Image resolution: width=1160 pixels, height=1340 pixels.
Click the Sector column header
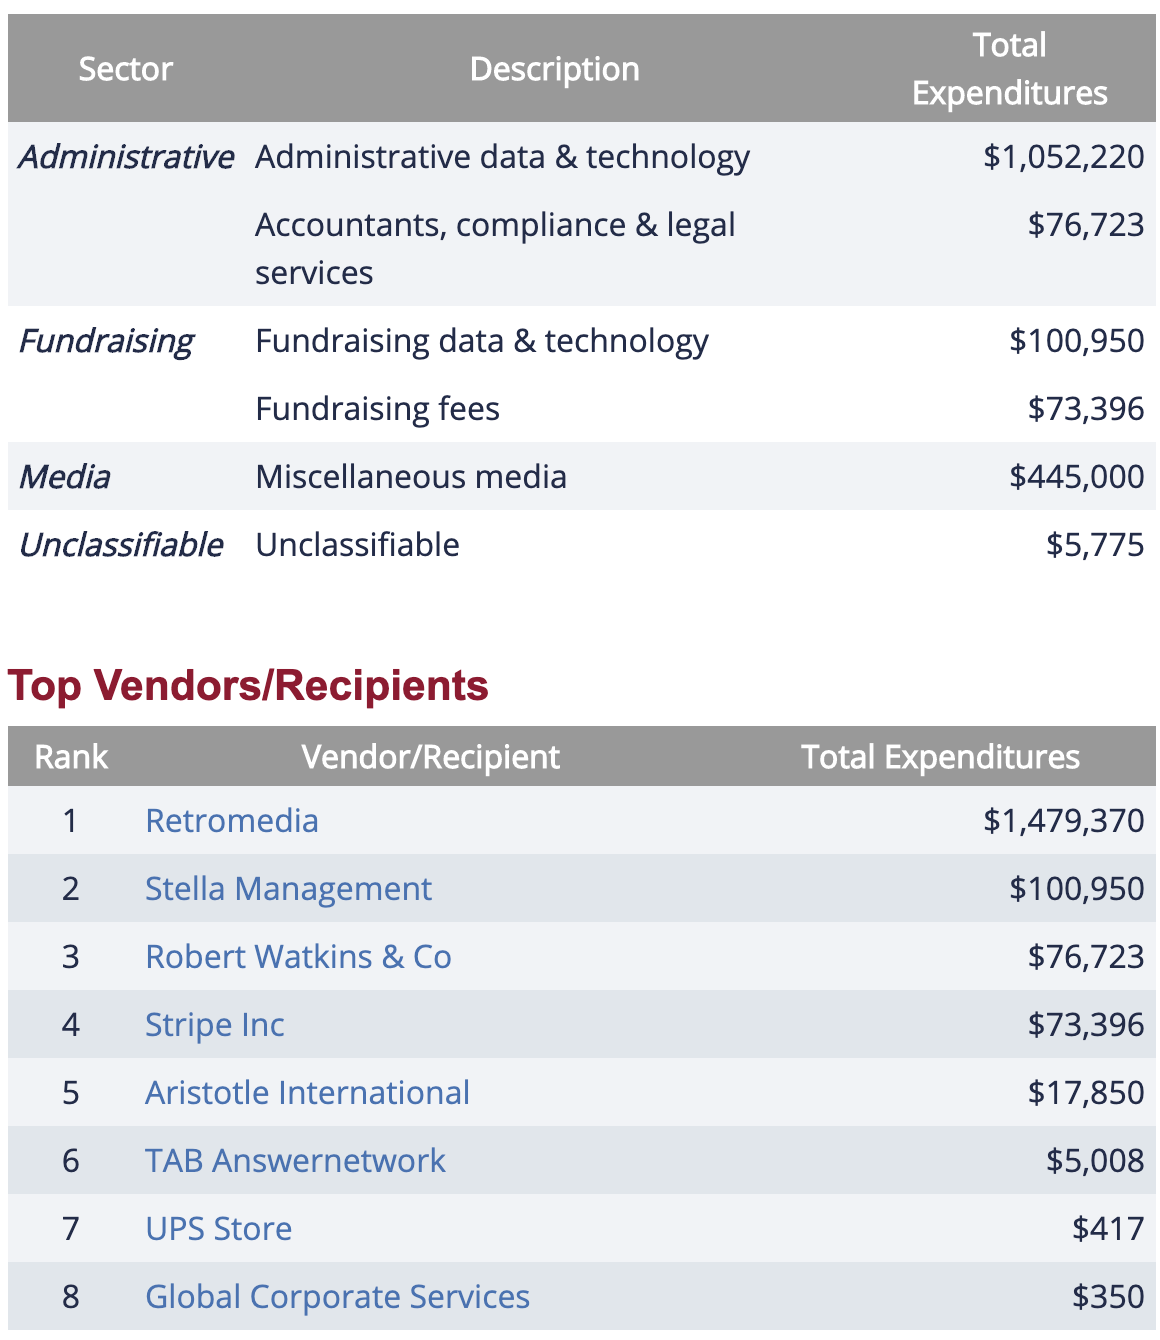125,69
